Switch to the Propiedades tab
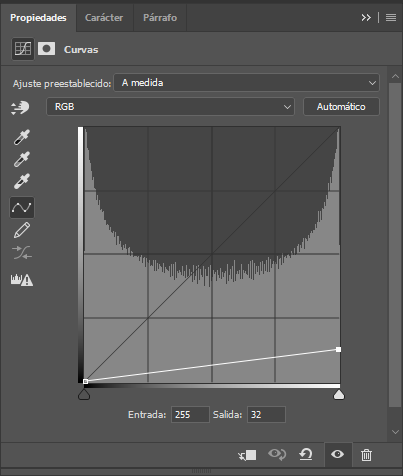Image resolution: width=403 pixels, height=476 pixels. pyautogui.click(x=38, y=18)
